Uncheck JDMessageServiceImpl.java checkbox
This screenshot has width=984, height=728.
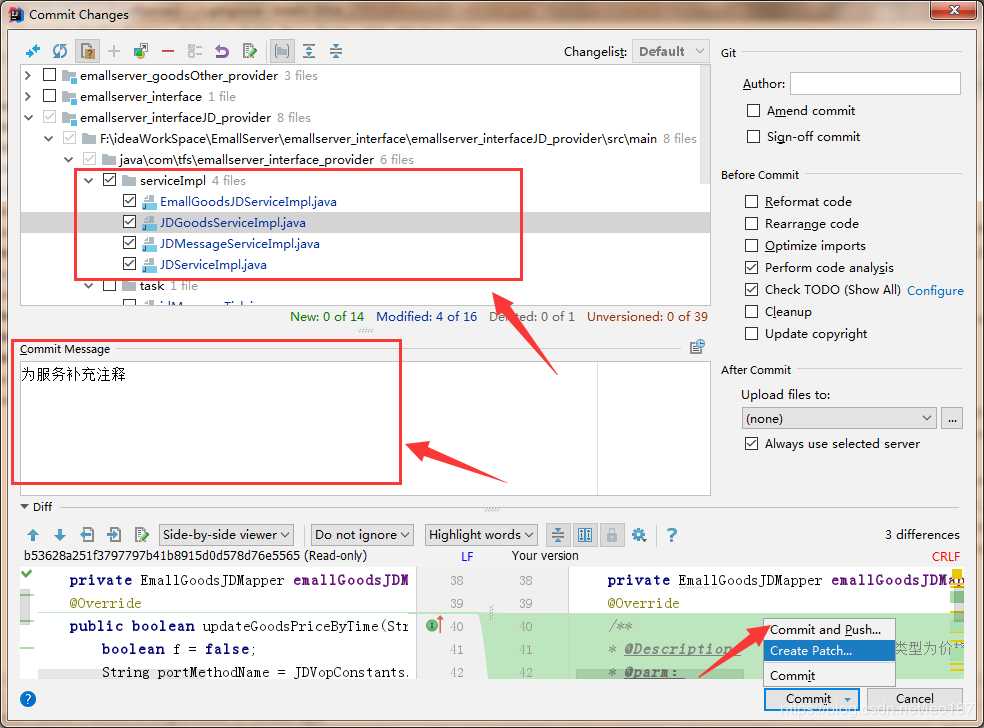pyautogui.click(x=129, y=243)
